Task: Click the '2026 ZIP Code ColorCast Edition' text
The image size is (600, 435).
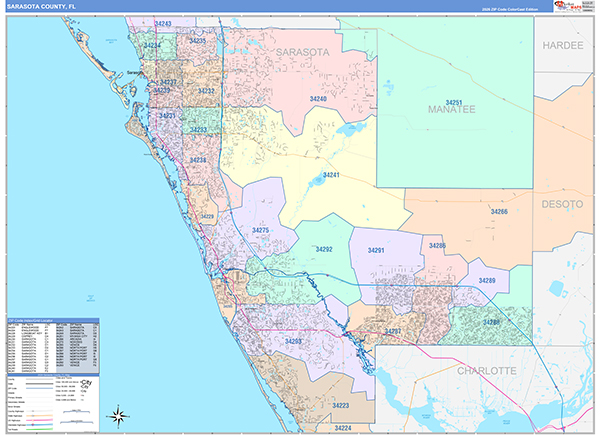Action: (509, 9)
